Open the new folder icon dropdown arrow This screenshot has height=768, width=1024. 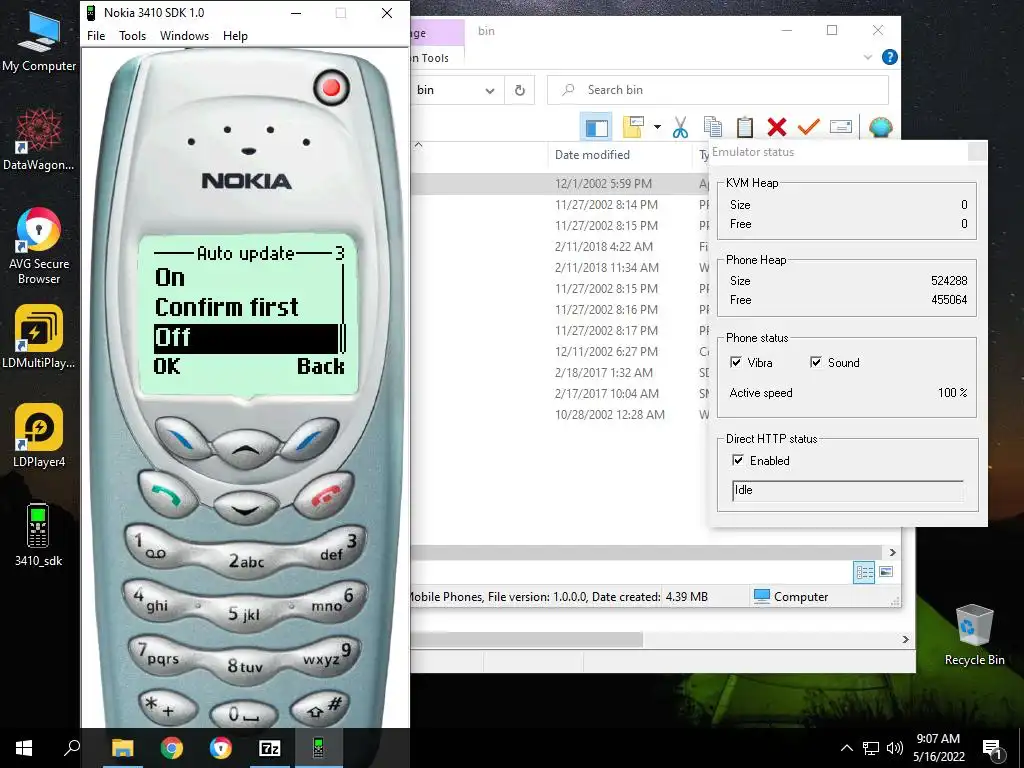[657, 127]
